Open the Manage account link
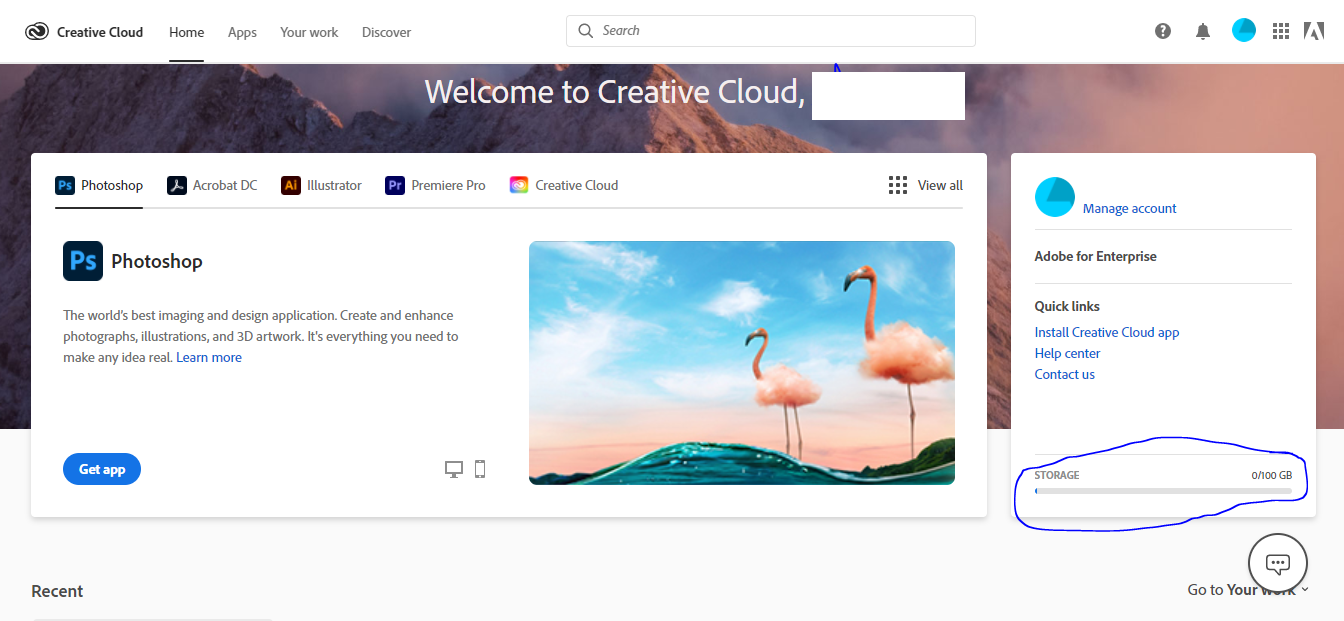The image size is (1344, 621). point(1129,209)
